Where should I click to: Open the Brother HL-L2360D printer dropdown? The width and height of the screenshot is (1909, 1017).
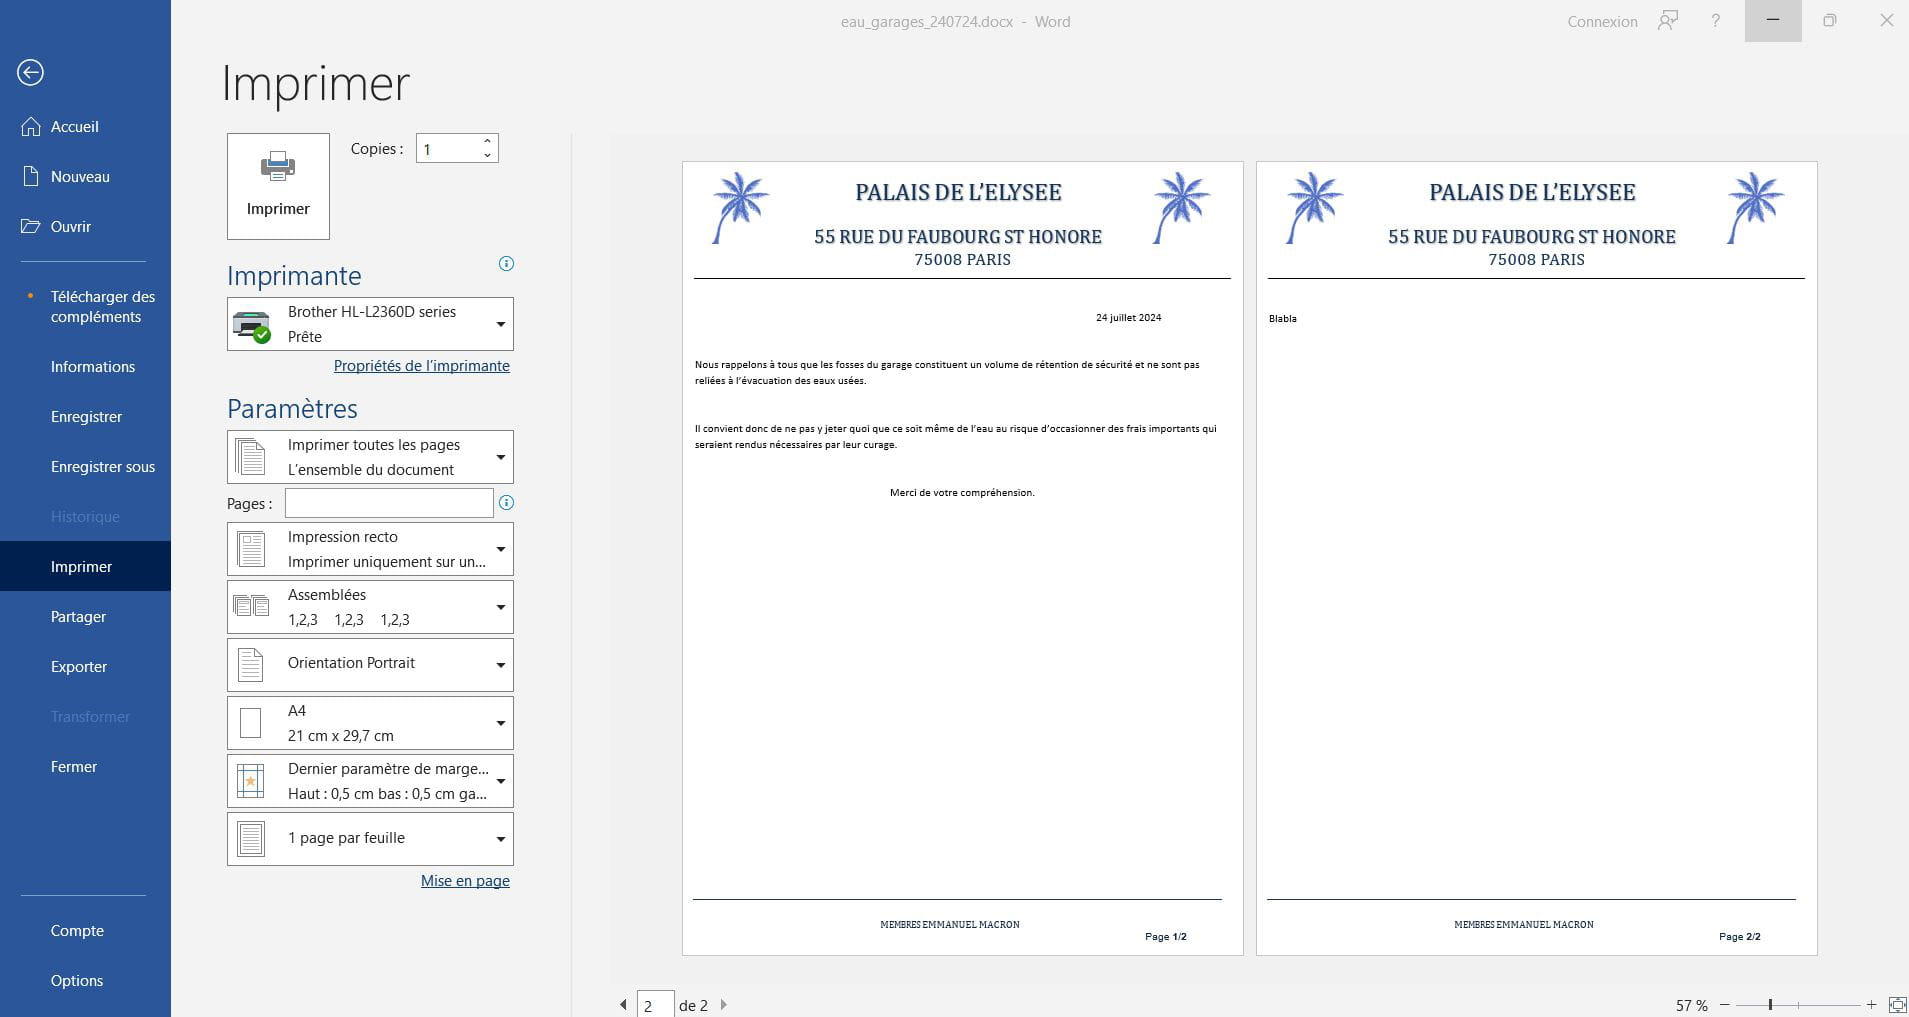click(370, 324)
